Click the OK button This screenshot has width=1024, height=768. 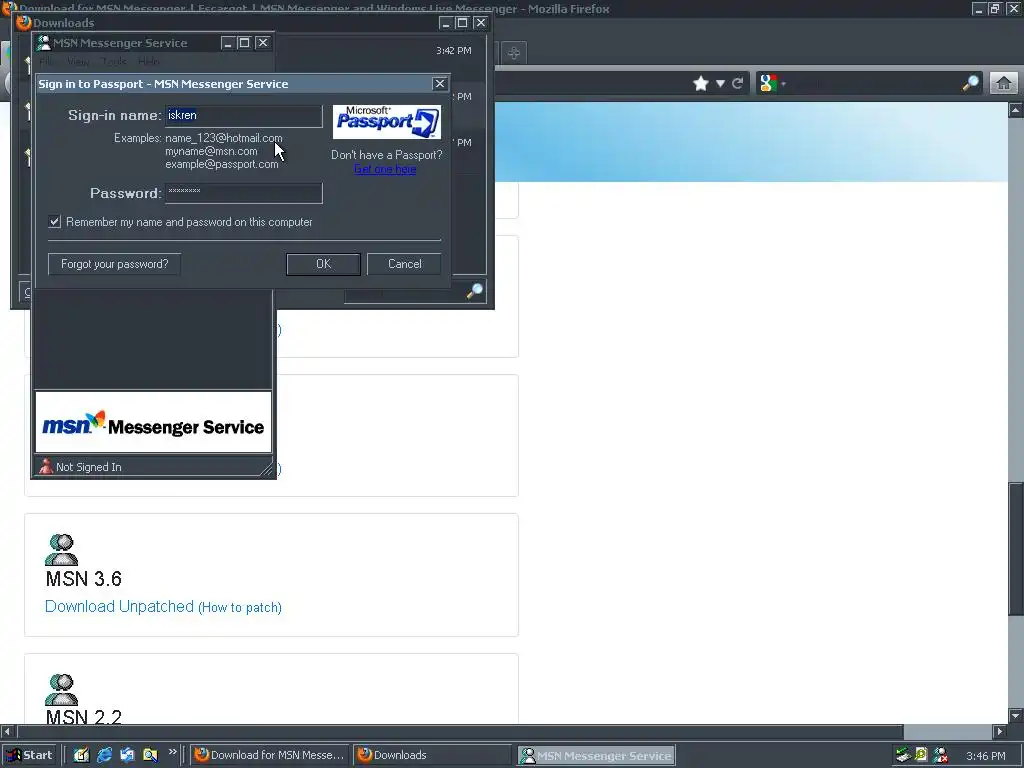[x=323, y=264]
